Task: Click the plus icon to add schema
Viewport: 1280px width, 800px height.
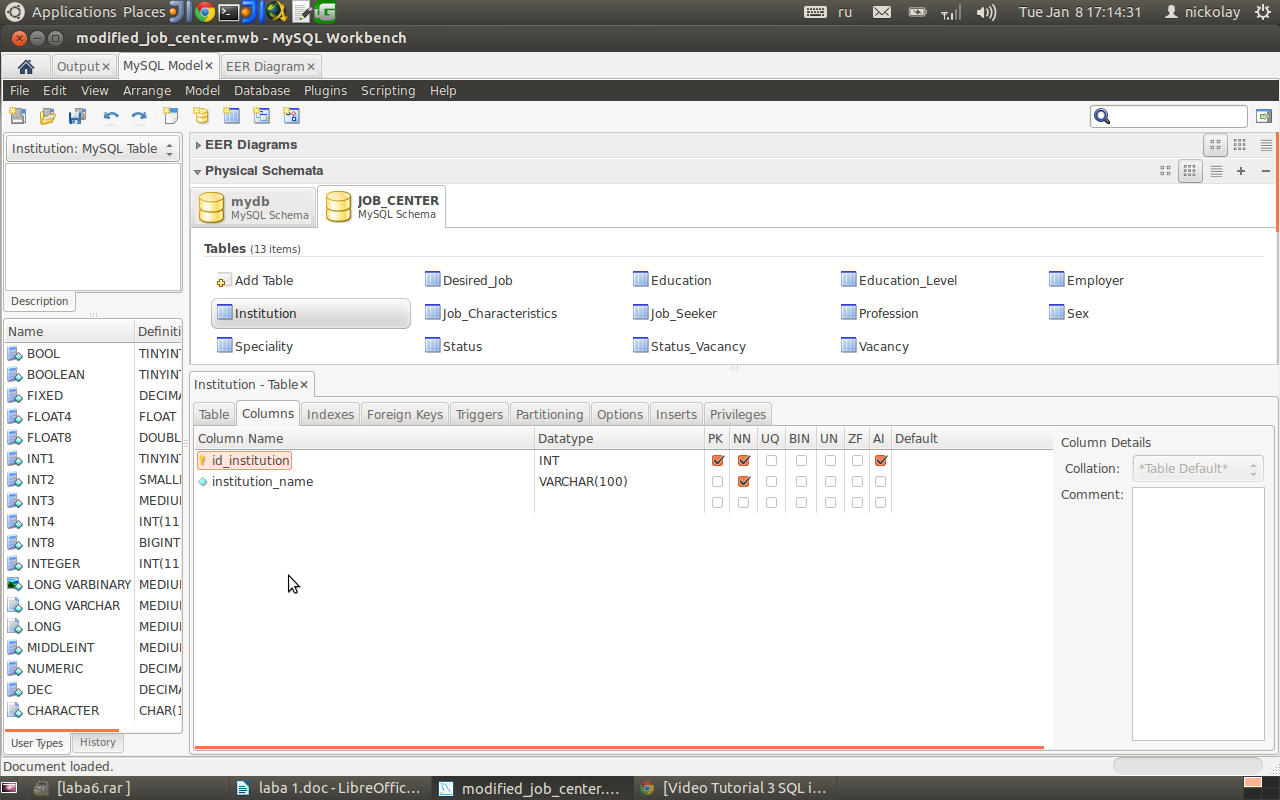Action: click(1241, 171)
